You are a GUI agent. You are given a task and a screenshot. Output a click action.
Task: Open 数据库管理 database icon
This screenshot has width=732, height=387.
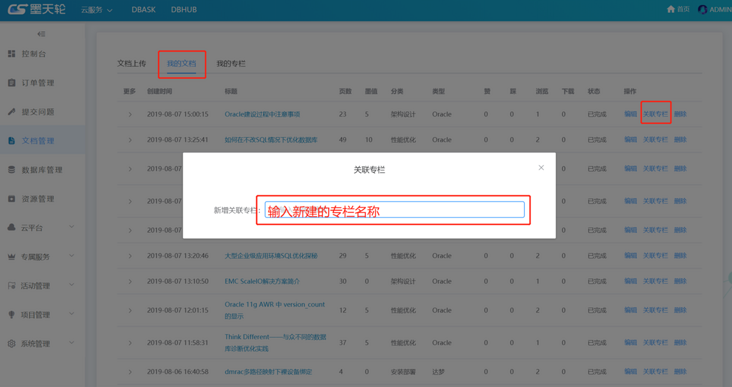12,170
